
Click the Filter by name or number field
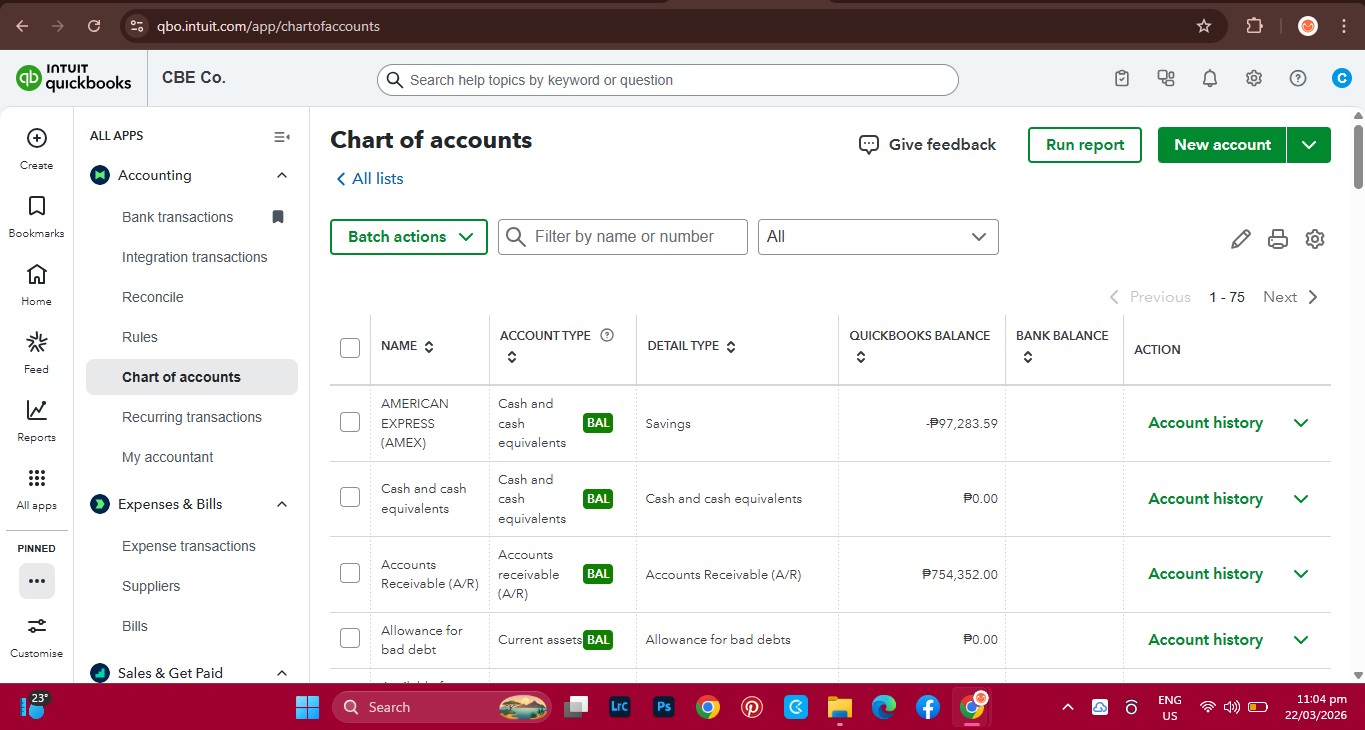(x=623, y=237)
